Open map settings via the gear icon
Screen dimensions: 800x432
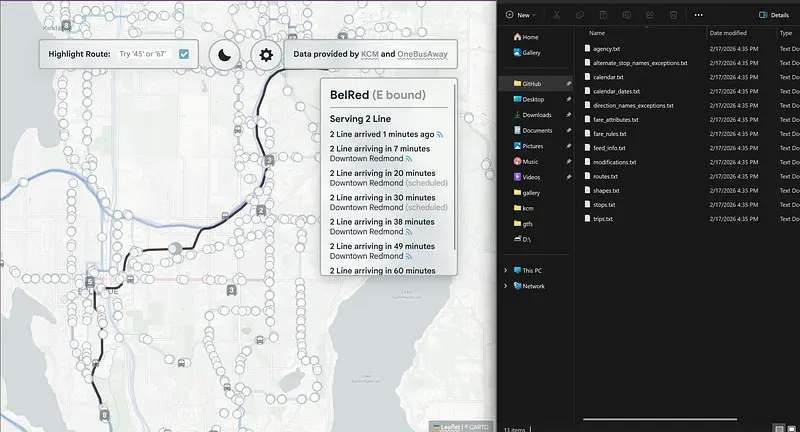click(266, 54)
